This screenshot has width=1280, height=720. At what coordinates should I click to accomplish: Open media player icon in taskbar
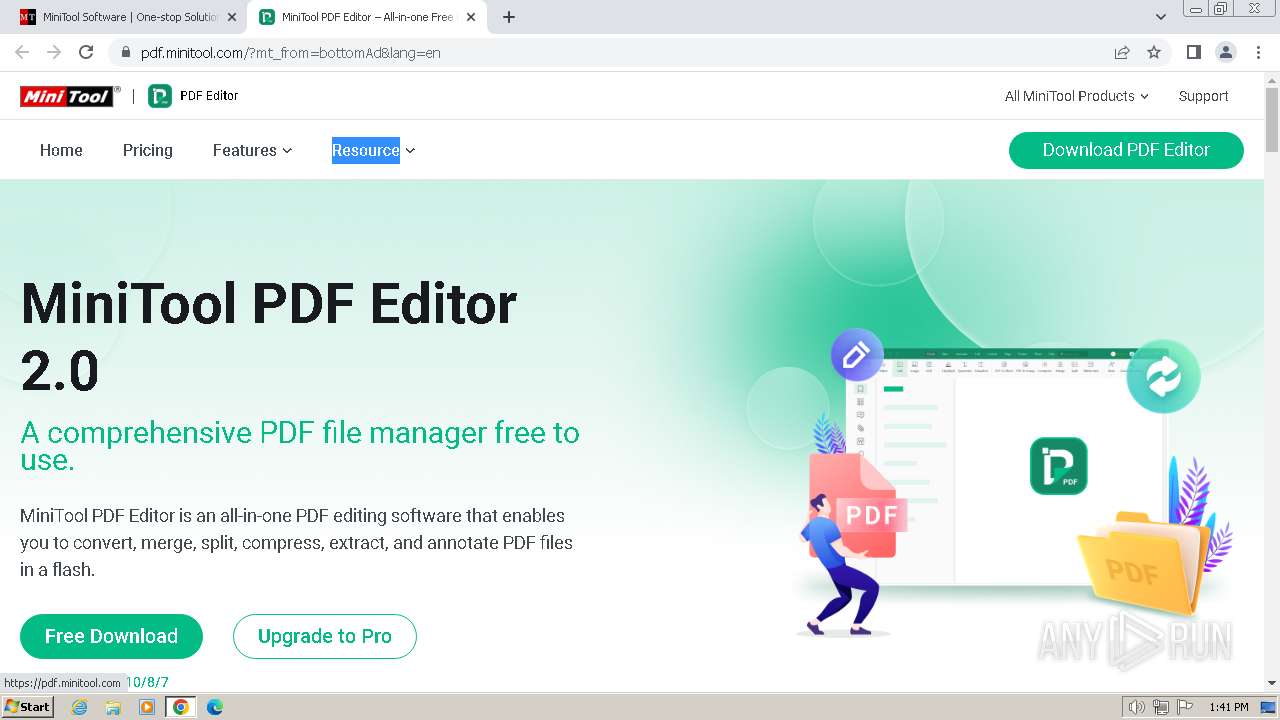(147, 707)
